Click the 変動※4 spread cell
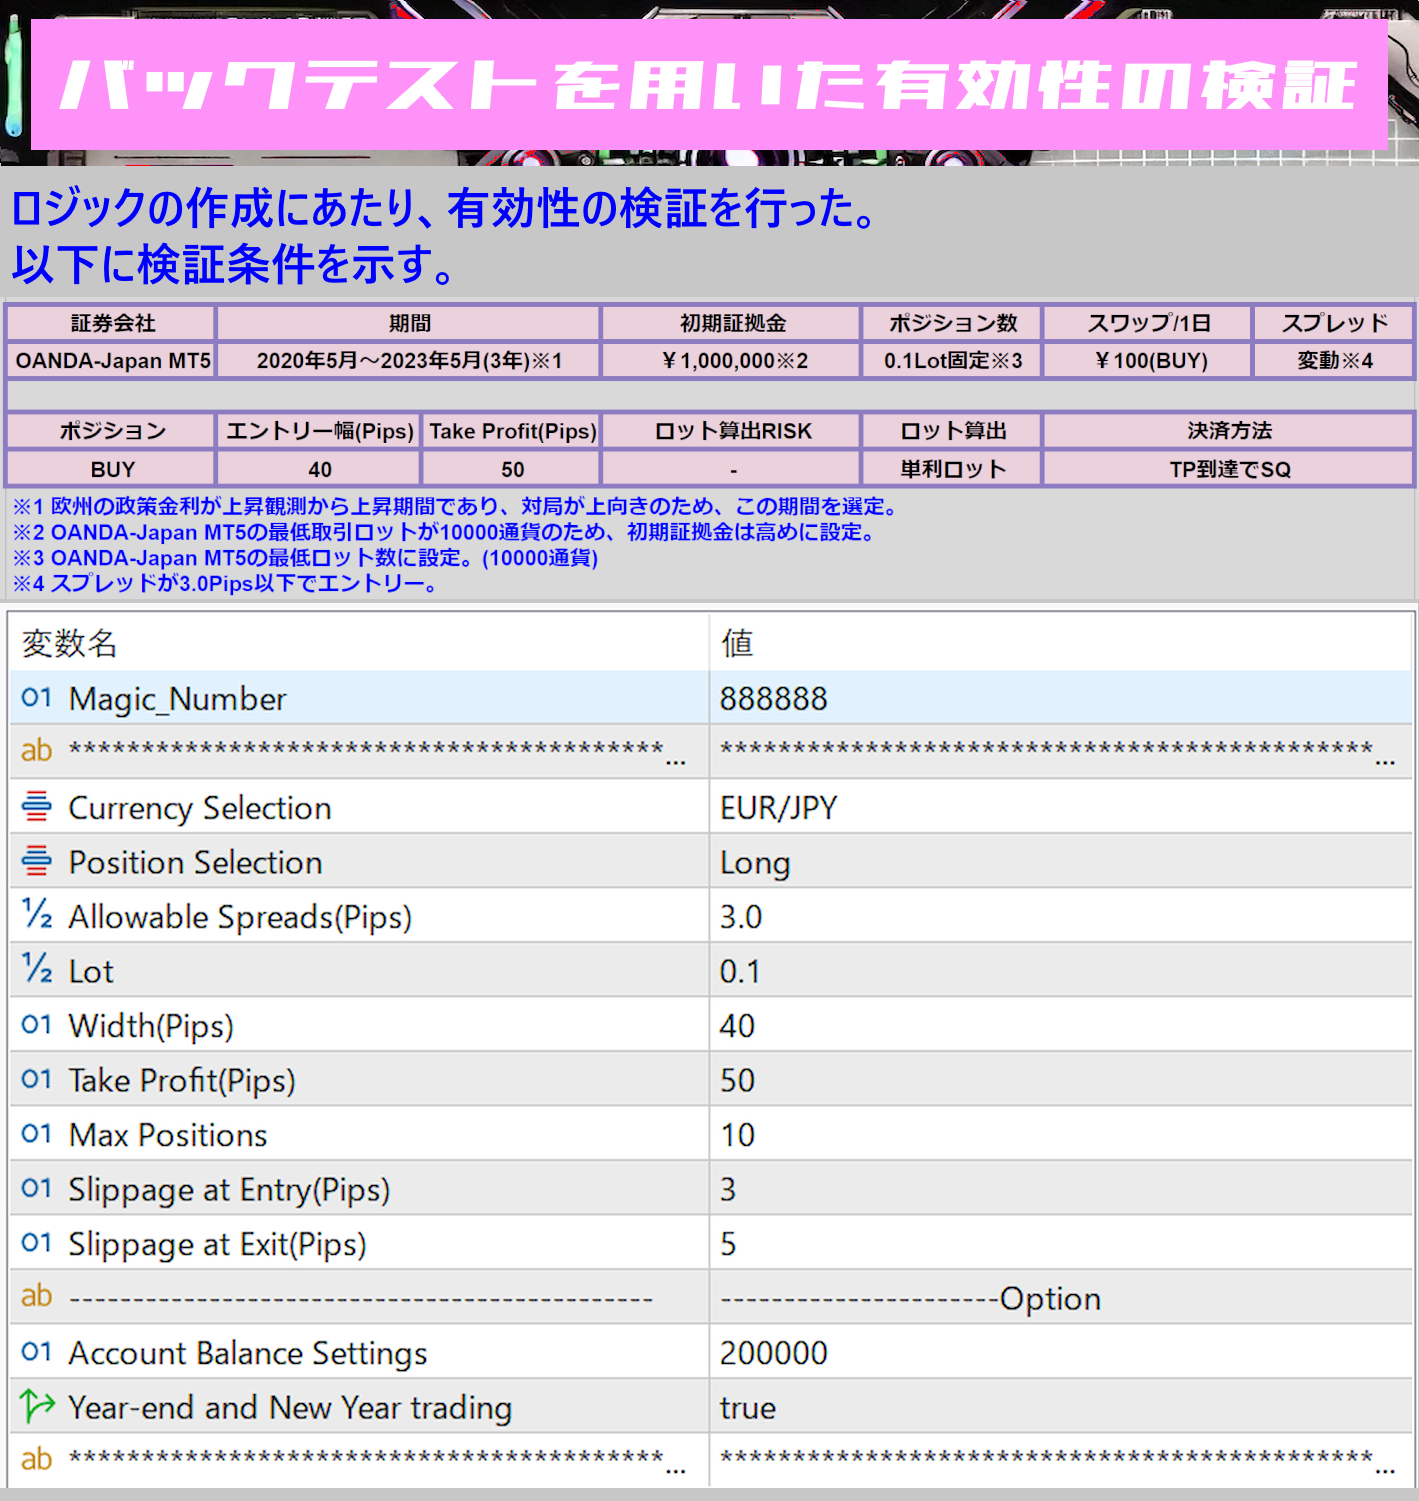 (1335, 360)
